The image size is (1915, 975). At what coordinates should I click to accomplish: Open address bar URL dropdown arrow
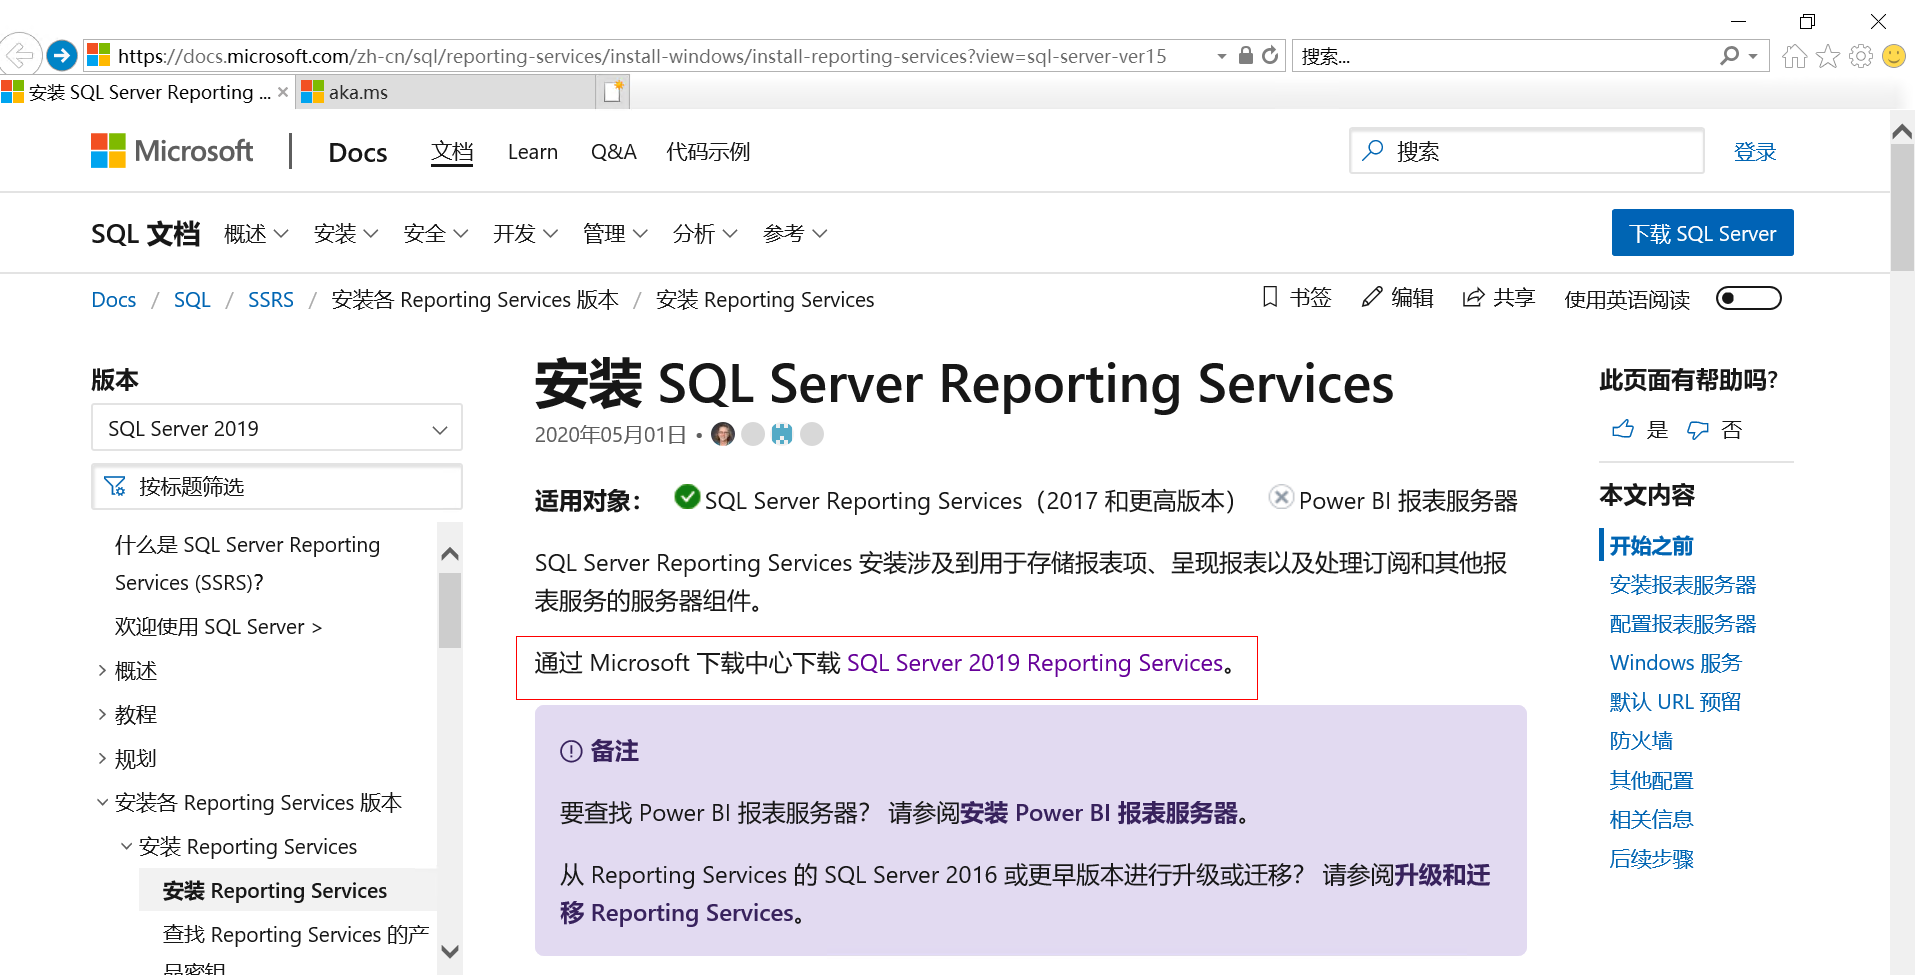tap(1222, 56)
